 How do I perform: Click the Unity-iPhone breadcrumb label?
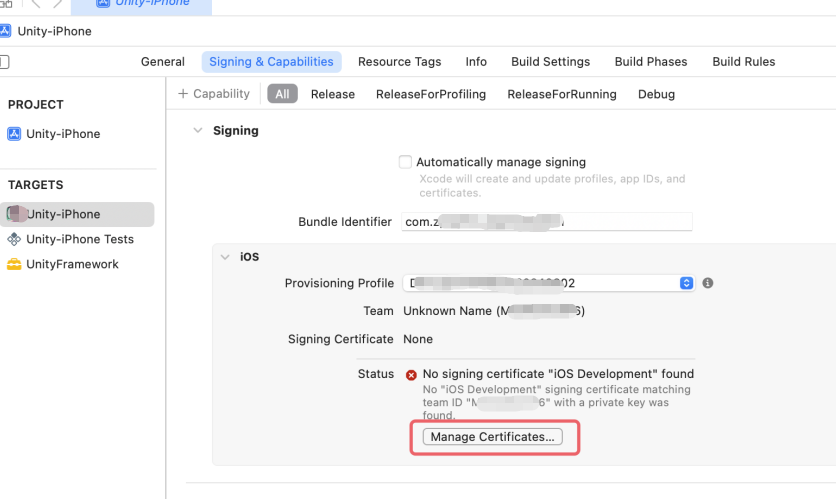pyautogui.click(x=54, y=31)
